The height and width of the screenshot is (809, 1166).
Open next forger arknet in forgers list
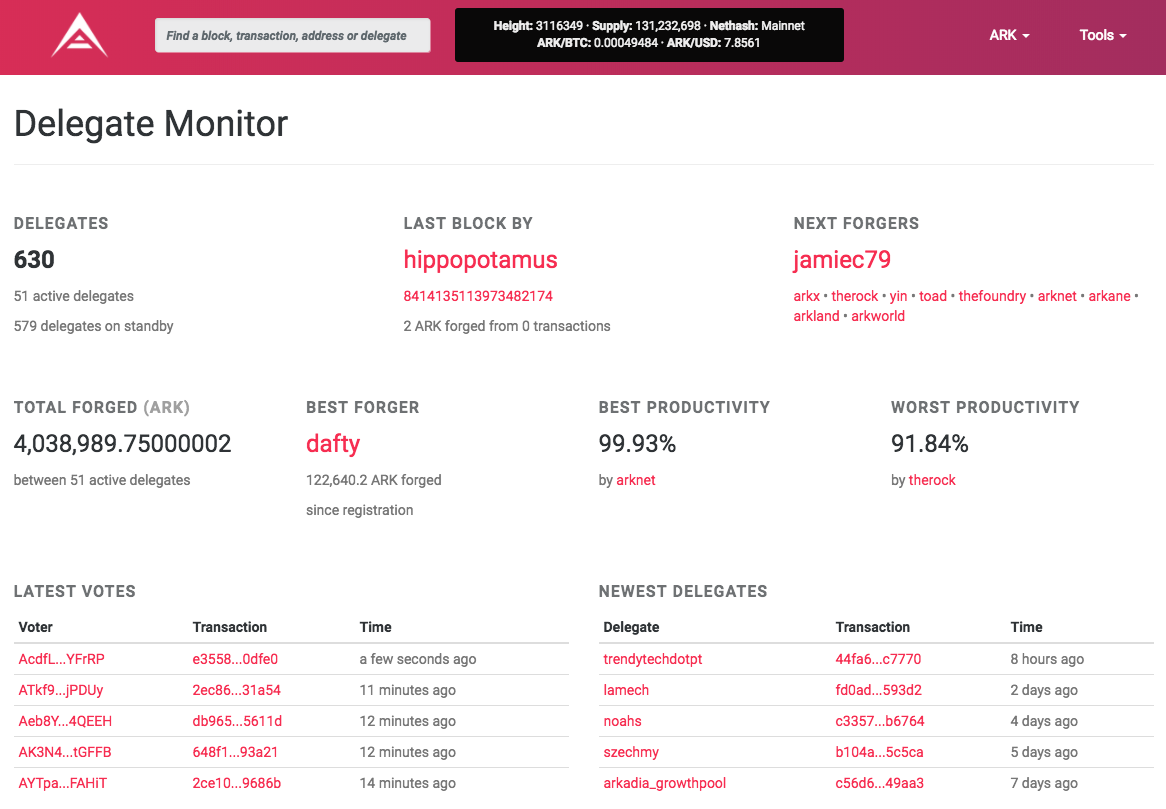(x=1057, y=296)
